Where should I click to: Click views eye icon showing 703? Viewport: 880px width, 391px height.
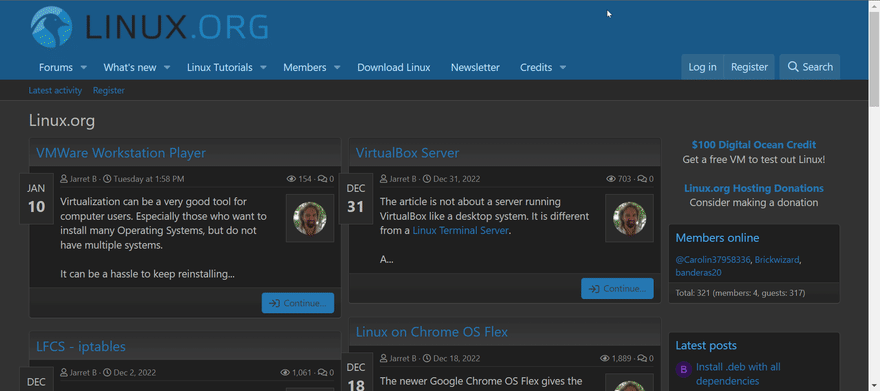(x=611, y=179)
